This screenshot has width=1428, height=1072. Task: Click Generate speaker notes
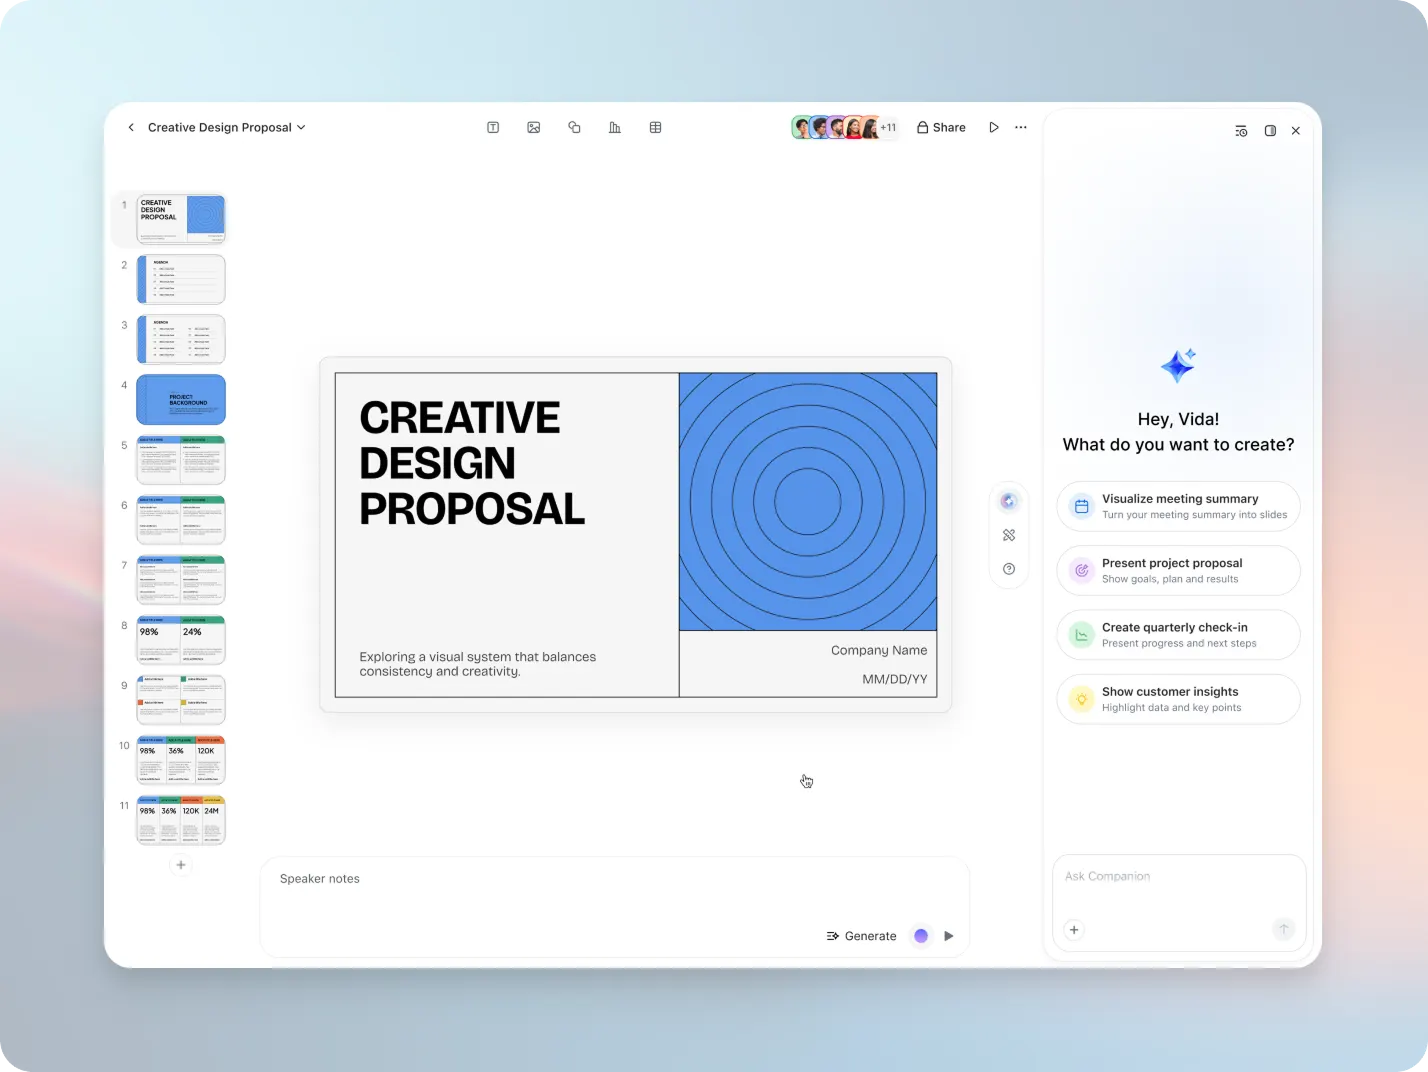click(x=862, y=936)
